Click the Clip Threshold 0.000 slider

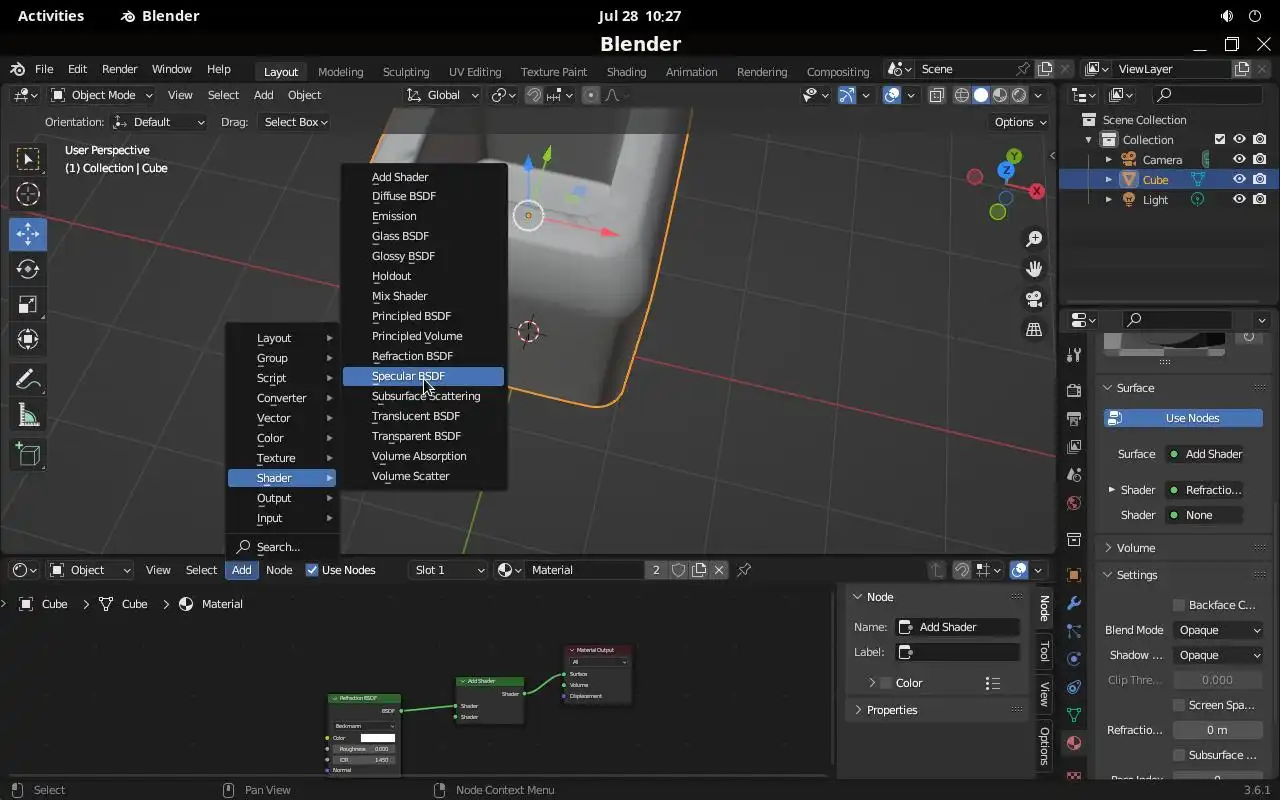pos(1218,680)
